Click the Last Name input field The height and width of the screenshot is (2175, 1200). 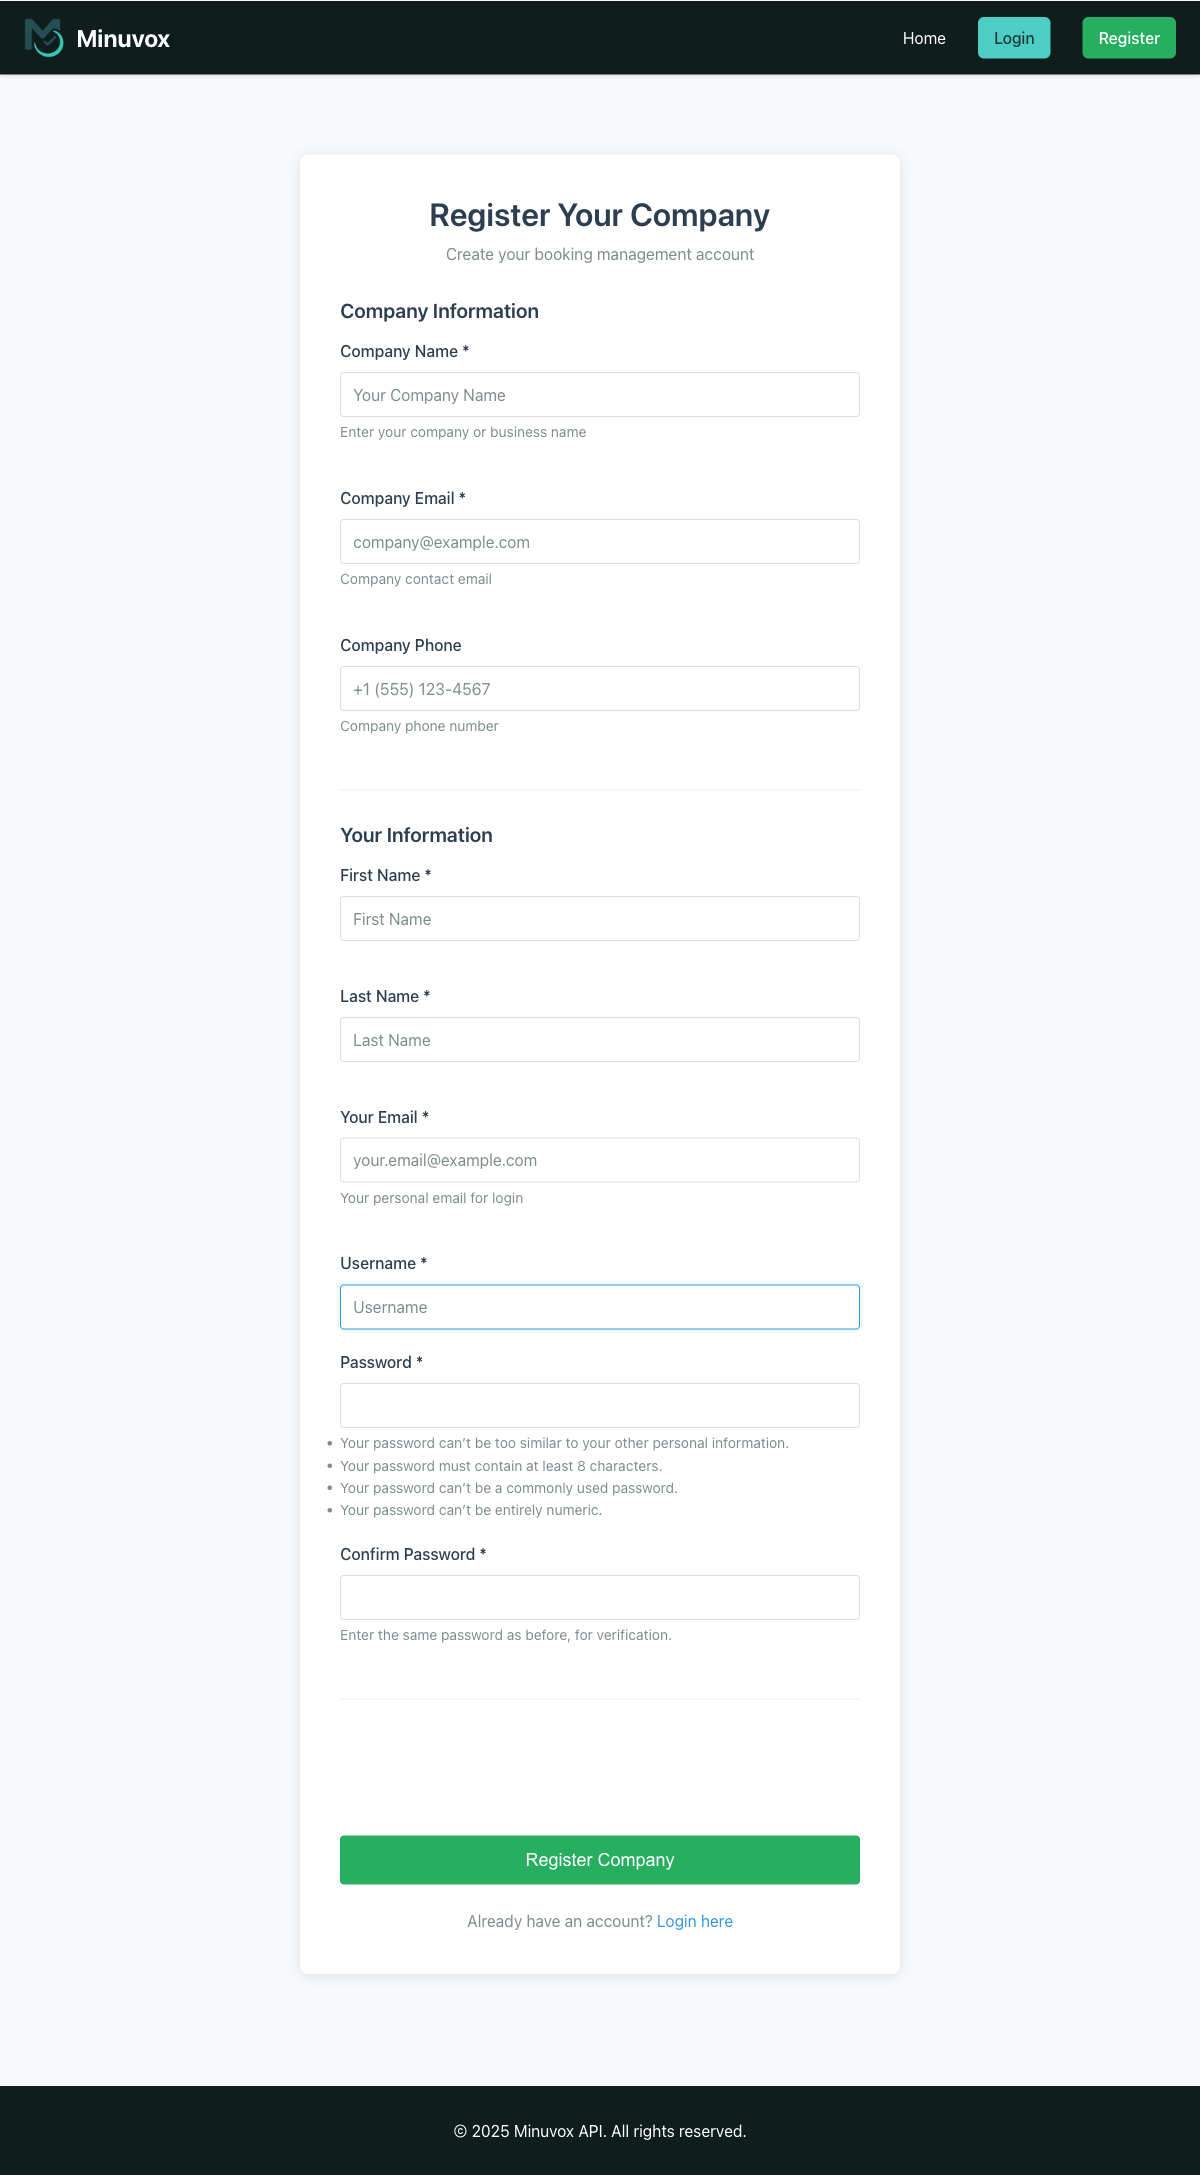click(599, 1039)
